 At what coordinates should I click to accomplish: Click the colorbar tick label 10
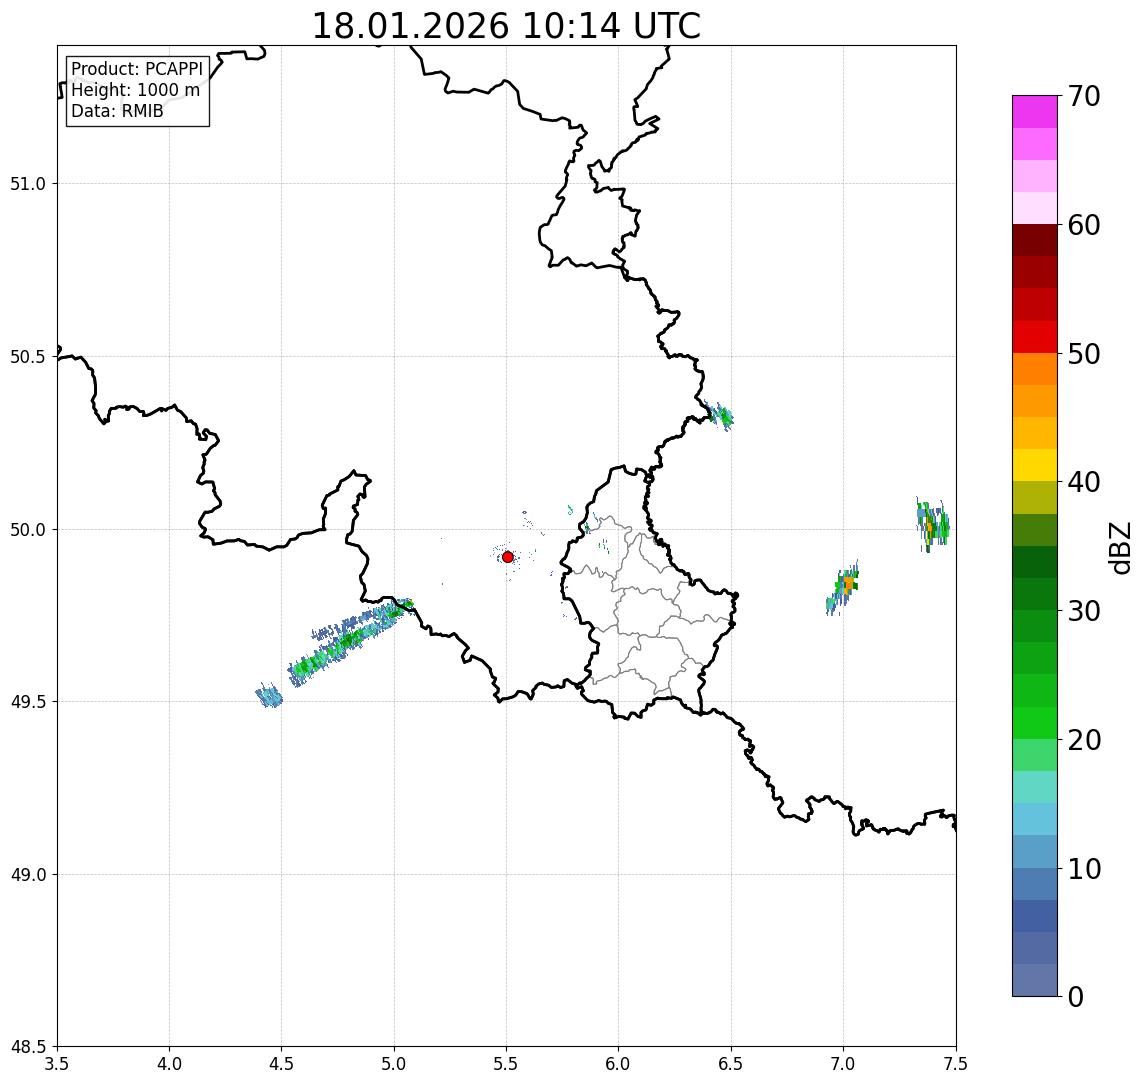pos(1084,869)
